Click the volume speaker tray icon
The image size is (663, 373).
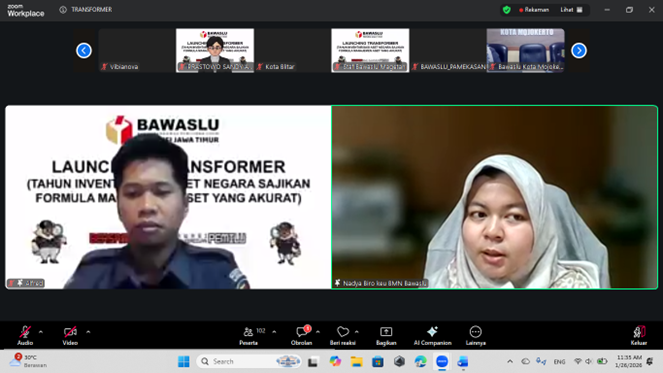coord(589,362)
